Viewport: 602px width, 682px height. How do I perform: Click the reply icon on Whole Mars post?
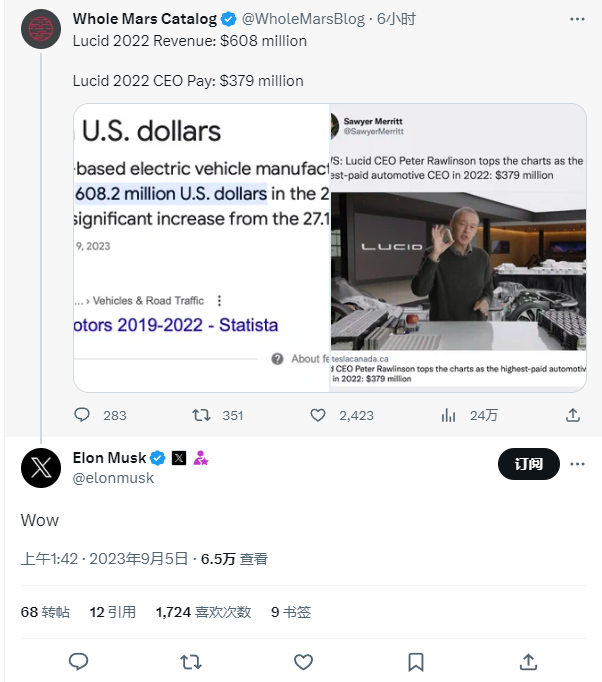click(82, 415)
